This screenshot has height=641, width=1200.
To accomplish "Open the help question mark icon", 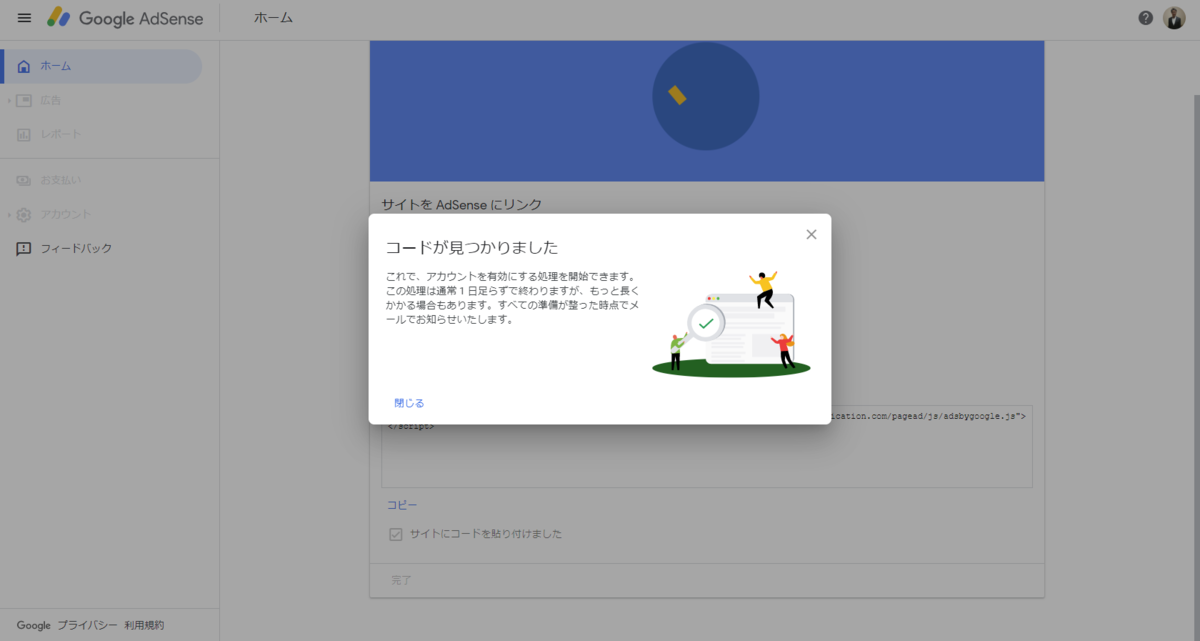I will [x=1146, y=18].
